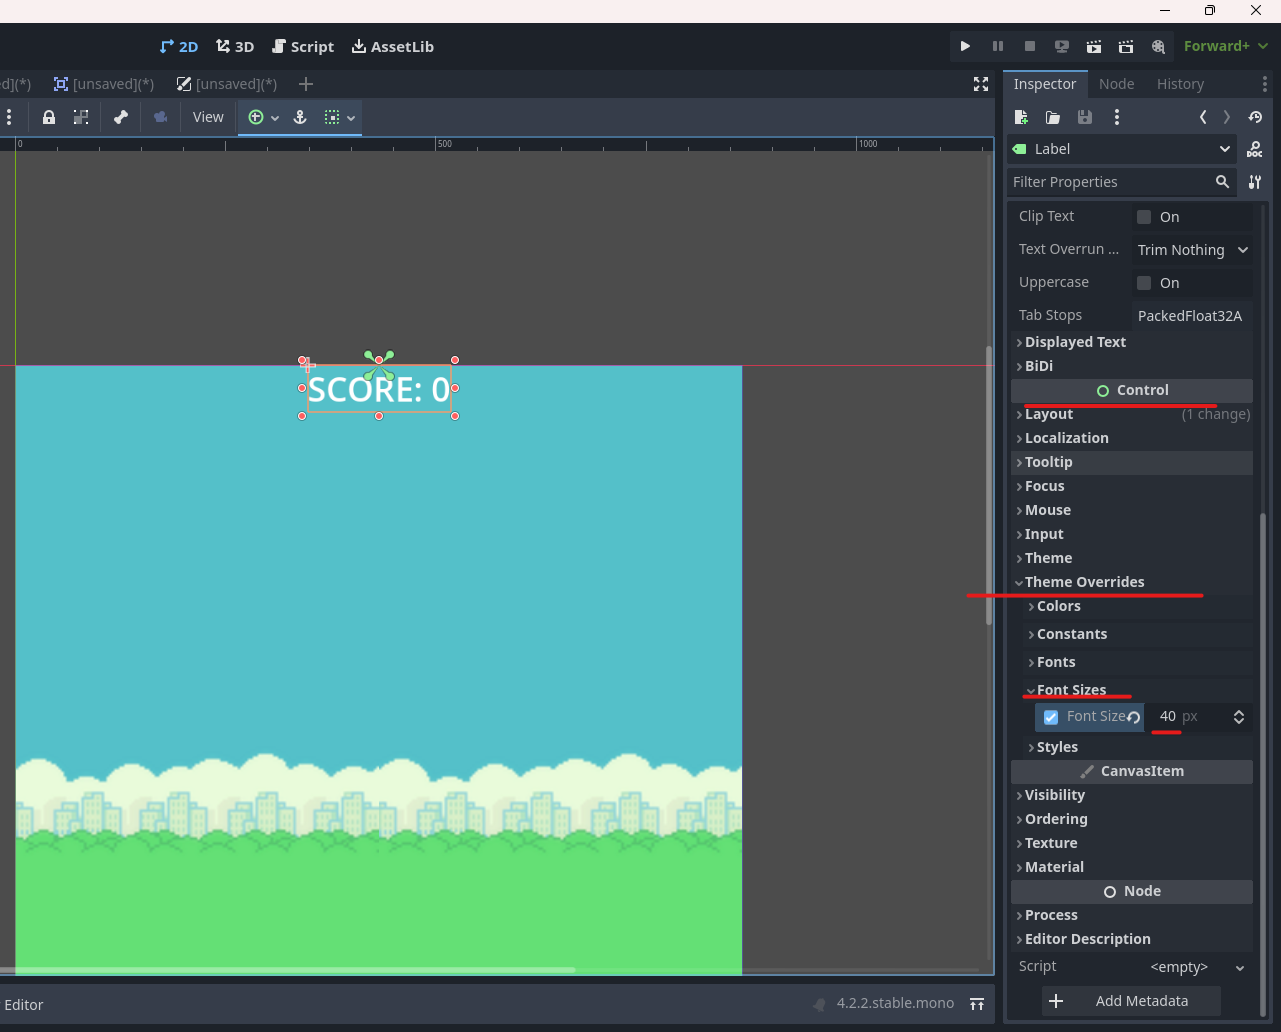This screenshot has height=1032, width=1281.
Task: Toggle distraction-free mode icon
Action: click(981, 84)
